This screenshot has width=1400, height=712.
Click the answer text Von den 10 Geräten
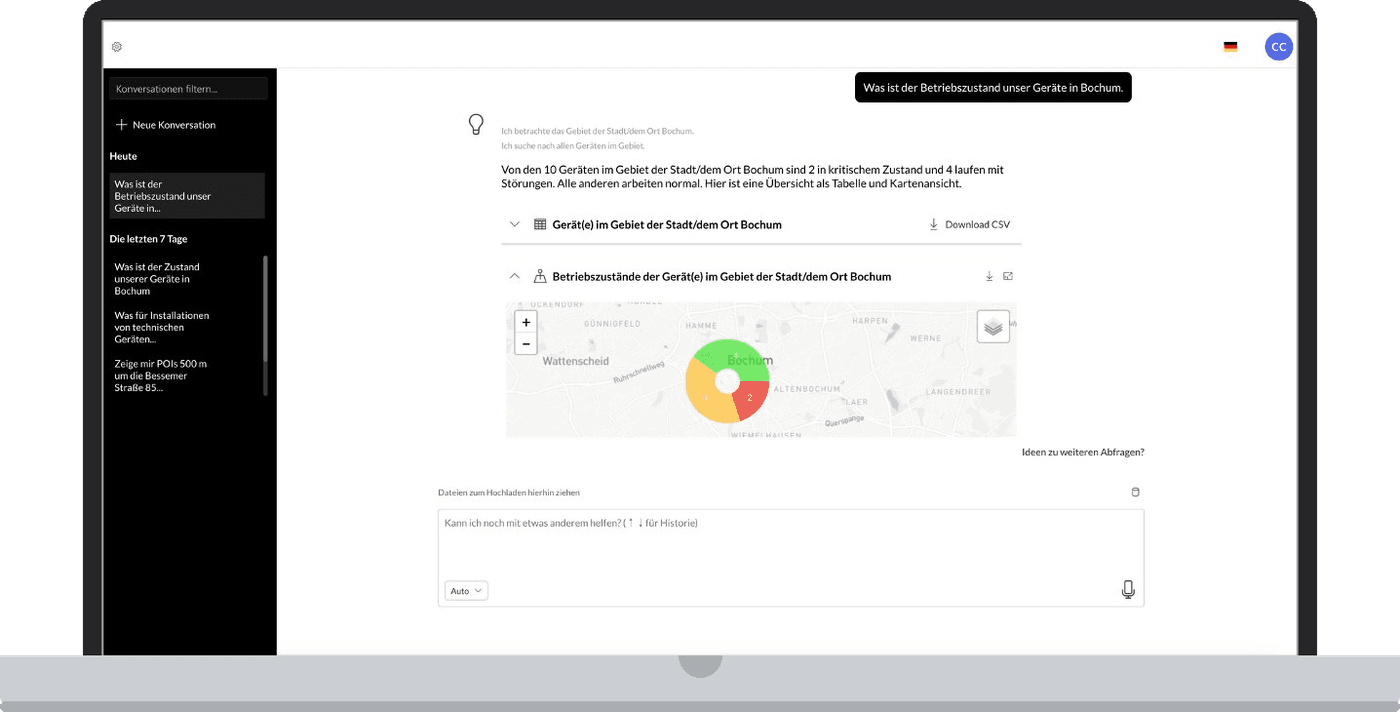(752, 177)
